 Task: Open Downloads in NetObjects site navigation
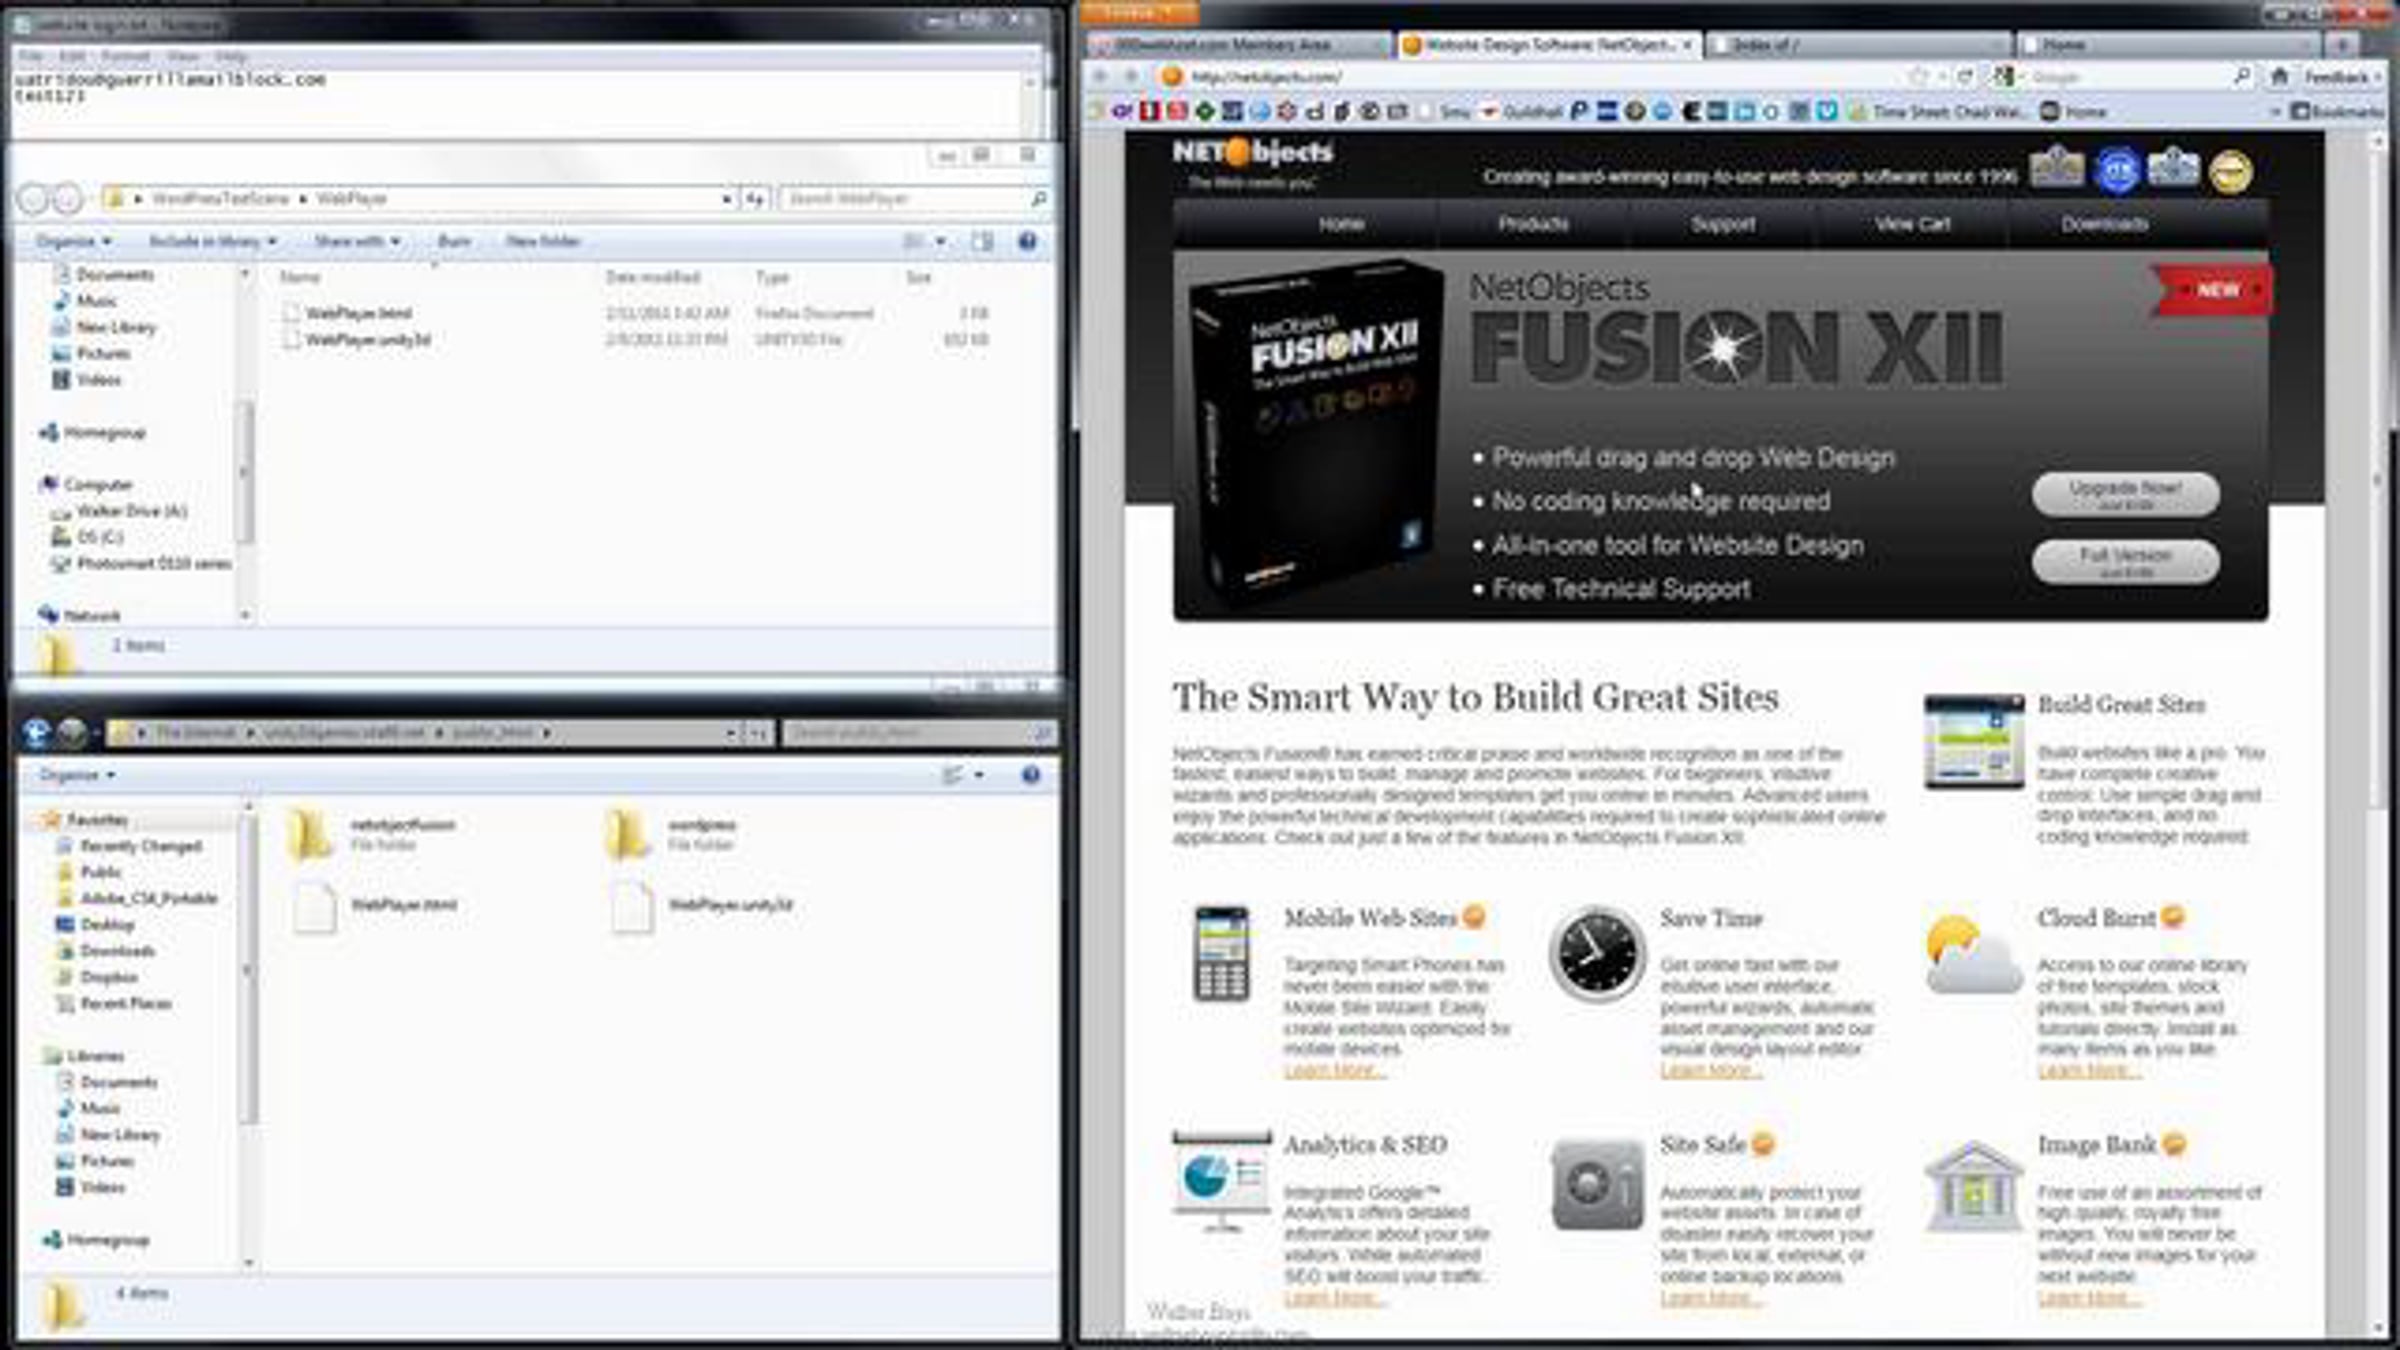click(2104, 224)
